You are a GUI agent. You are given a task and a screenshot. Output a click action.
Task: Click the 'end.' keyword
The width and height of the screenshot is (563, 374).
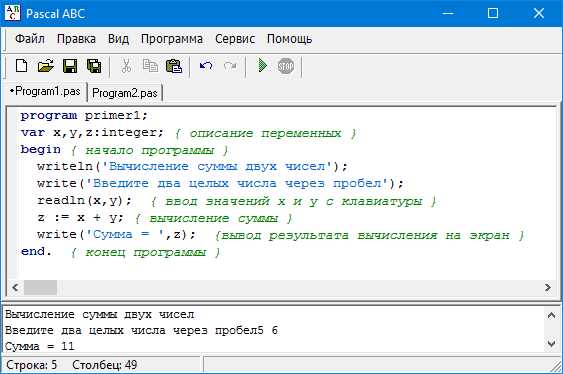pos(36,252)
